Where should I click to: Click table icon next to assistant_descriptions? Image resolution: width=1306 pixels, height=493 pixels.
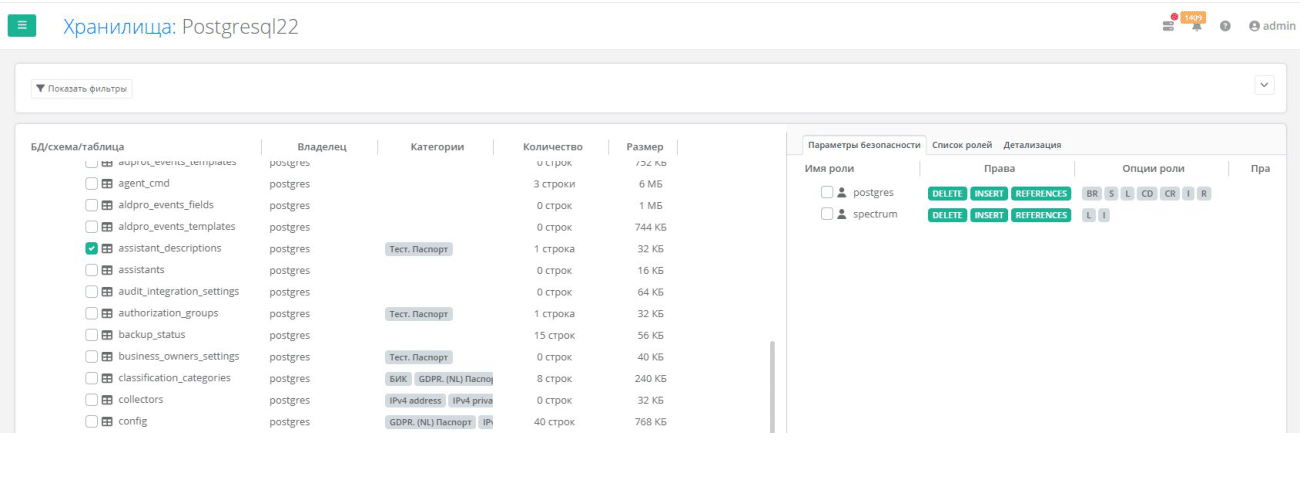(x=107, y=248)
